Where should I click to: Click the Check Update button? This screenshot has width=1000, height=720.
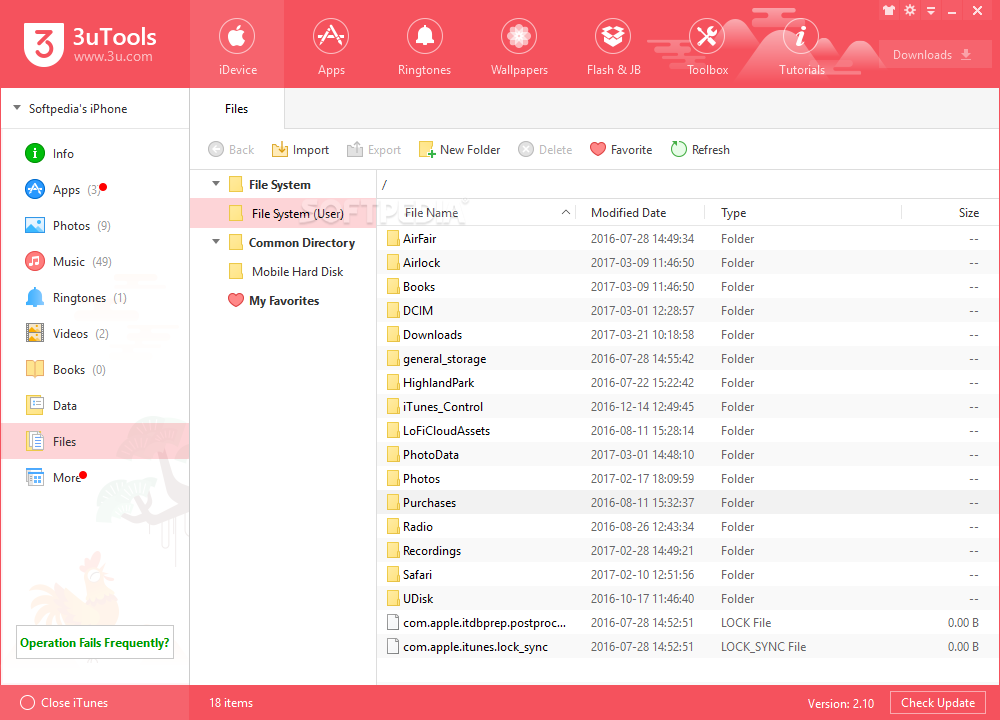tap(938, 703)
